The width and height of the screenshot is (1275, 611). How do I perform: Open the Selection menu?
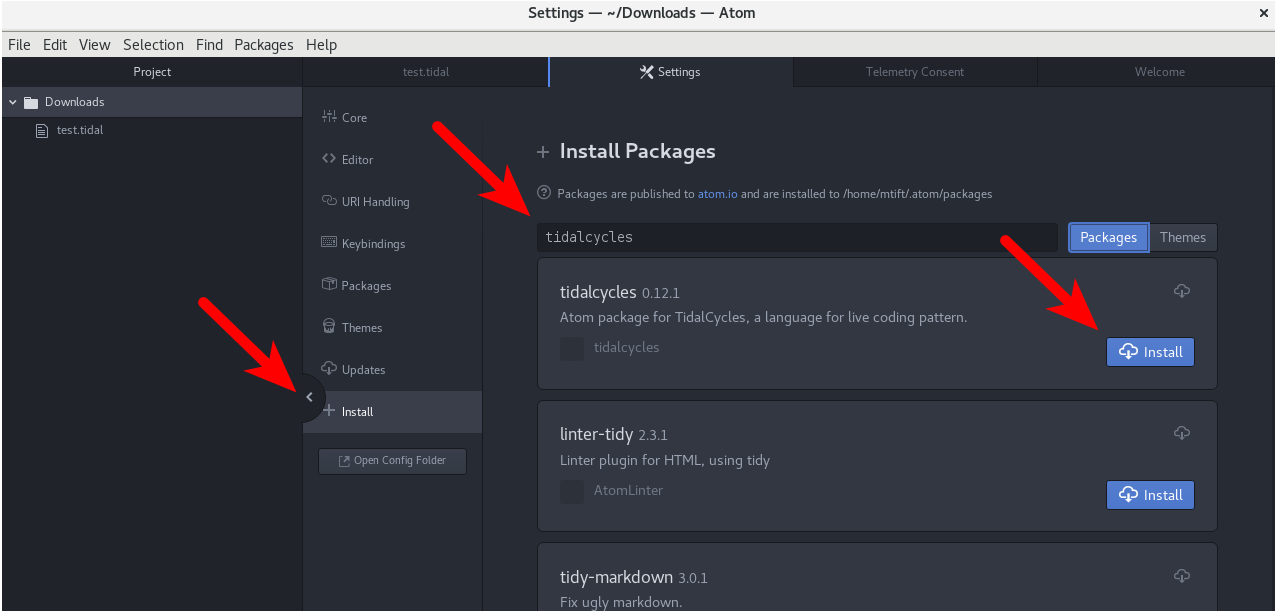tap(154, 45)
